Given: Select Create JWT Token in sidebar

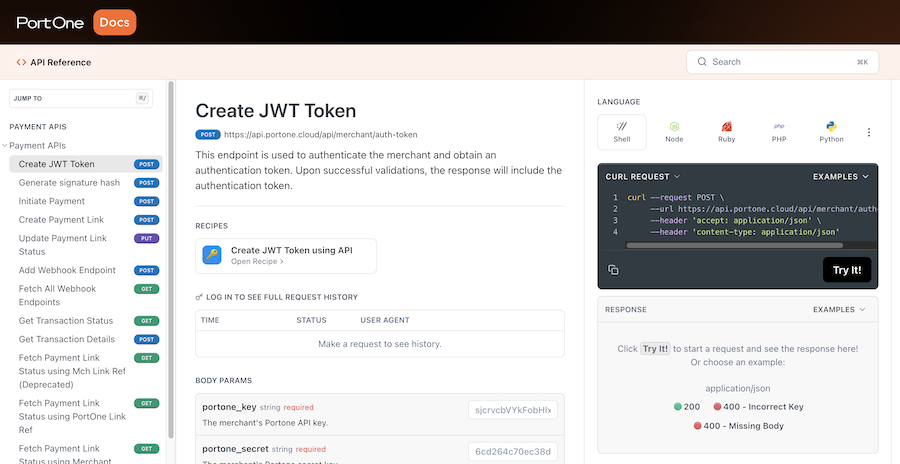Looking at the screenshot, I should click(x=86, y=164).
